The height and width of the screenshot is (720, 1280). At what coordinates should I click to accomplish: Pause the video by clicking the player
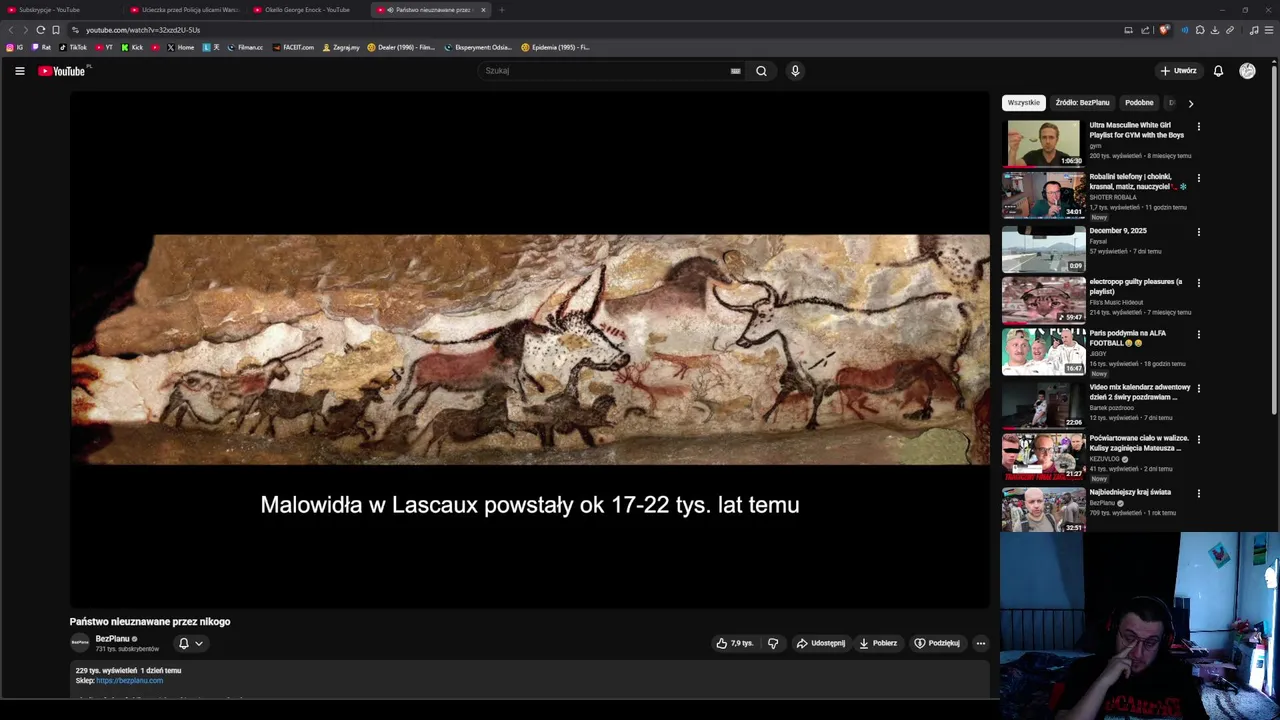(530, 350)
